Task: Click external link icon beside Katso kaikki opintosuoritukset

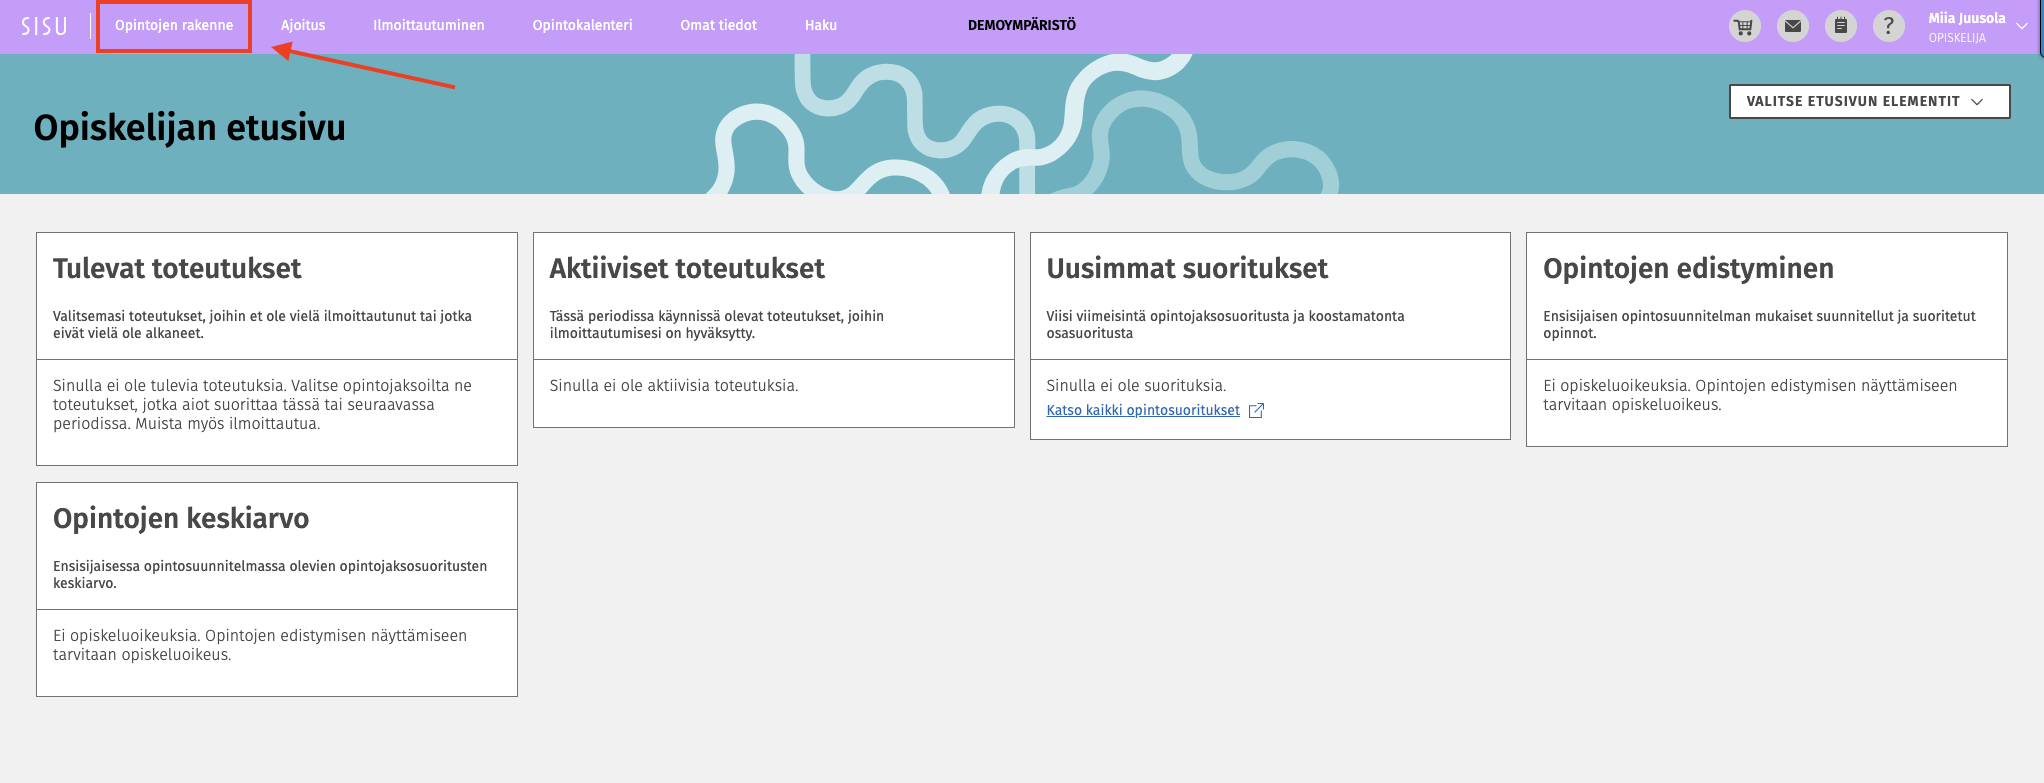Action: click(1257, 411)
